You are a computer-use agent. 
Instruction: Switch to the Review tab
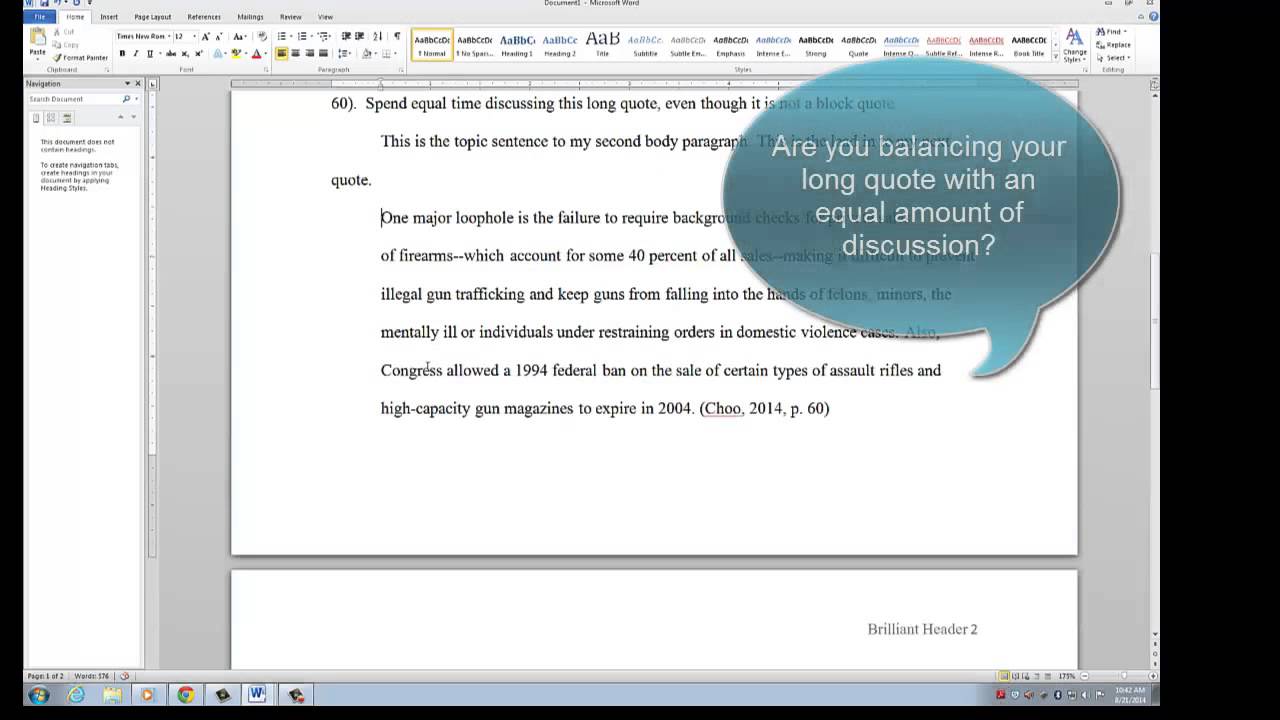tap(291, 17)
